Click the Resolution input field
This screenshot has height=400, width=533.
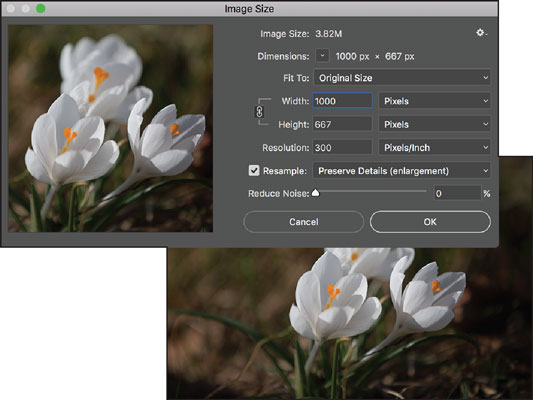click(342, 148)
